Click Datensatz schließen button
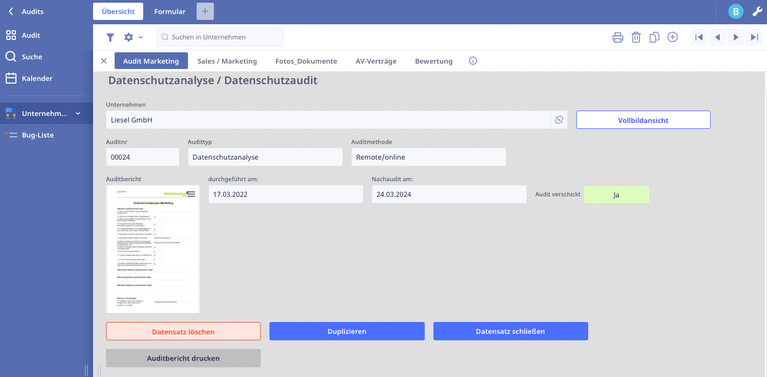This screenshot has width=767, height=377. (510, 331)
